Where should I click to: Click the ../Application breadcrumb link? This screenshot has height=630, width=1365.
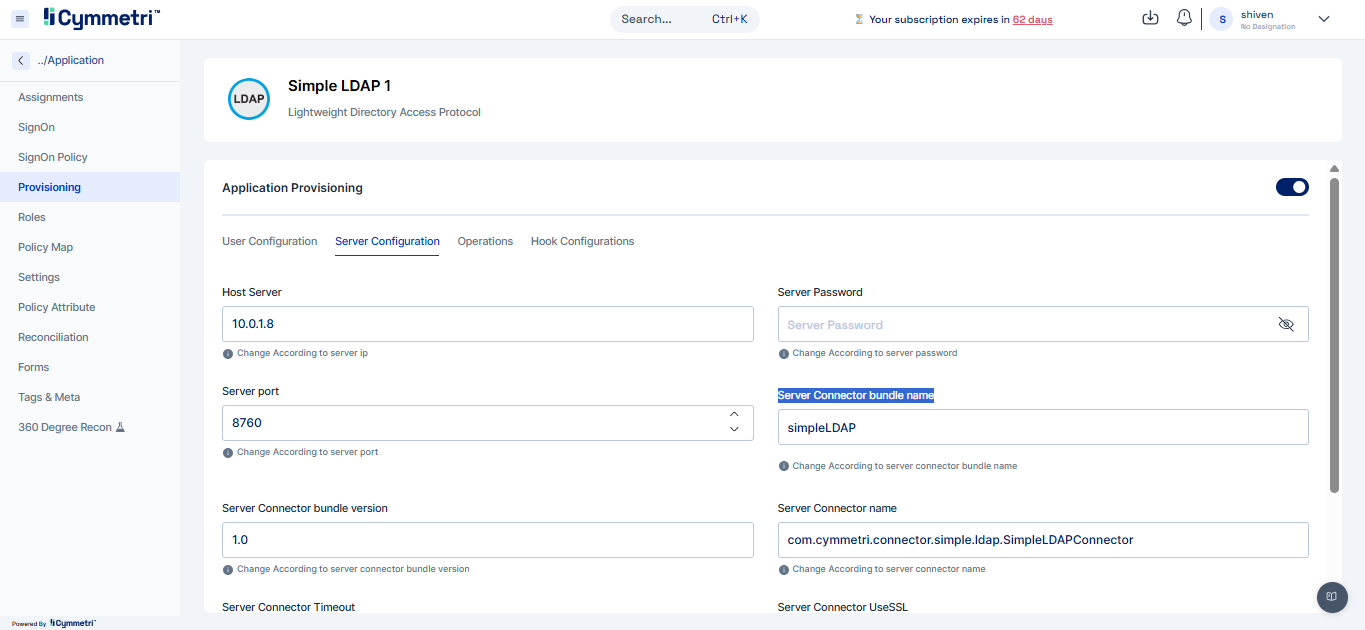(71, 60)
